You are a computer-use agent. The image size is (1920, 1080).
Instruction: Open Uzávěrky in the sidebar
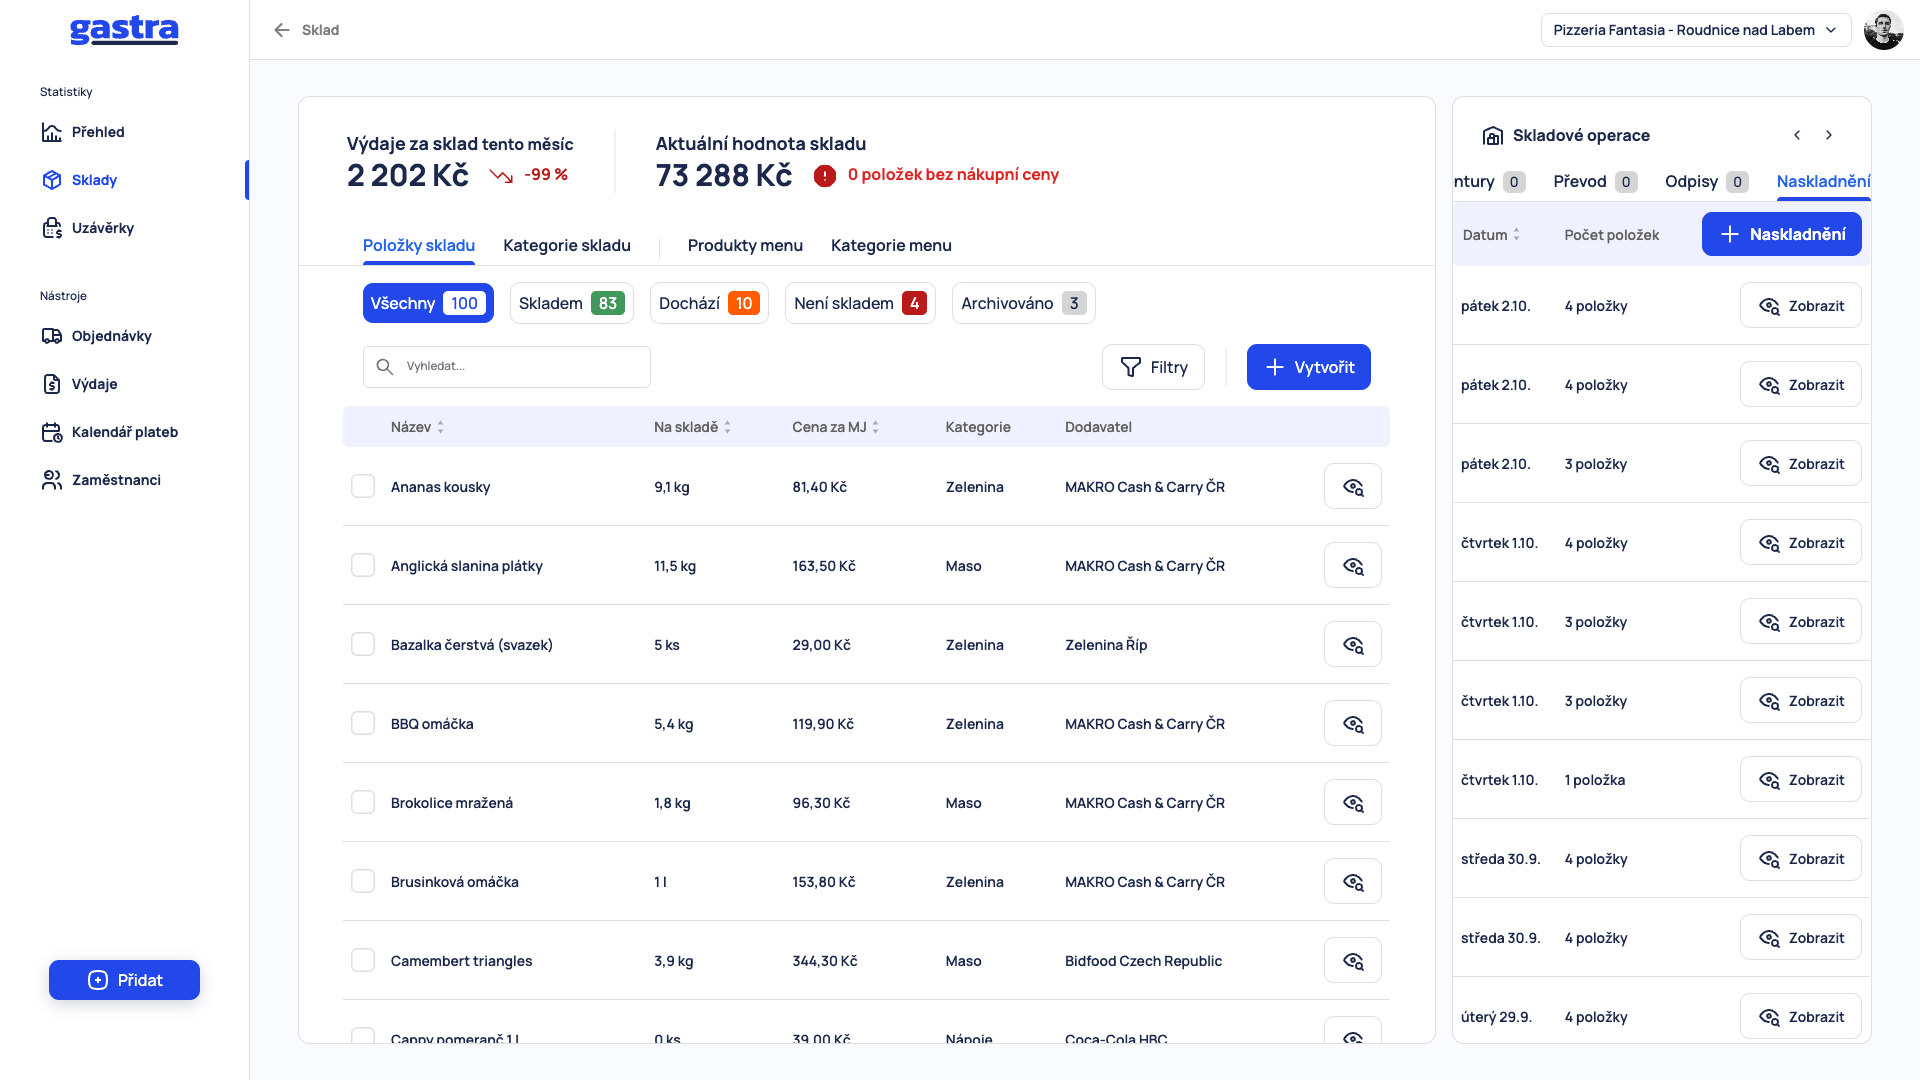[88, 228]
